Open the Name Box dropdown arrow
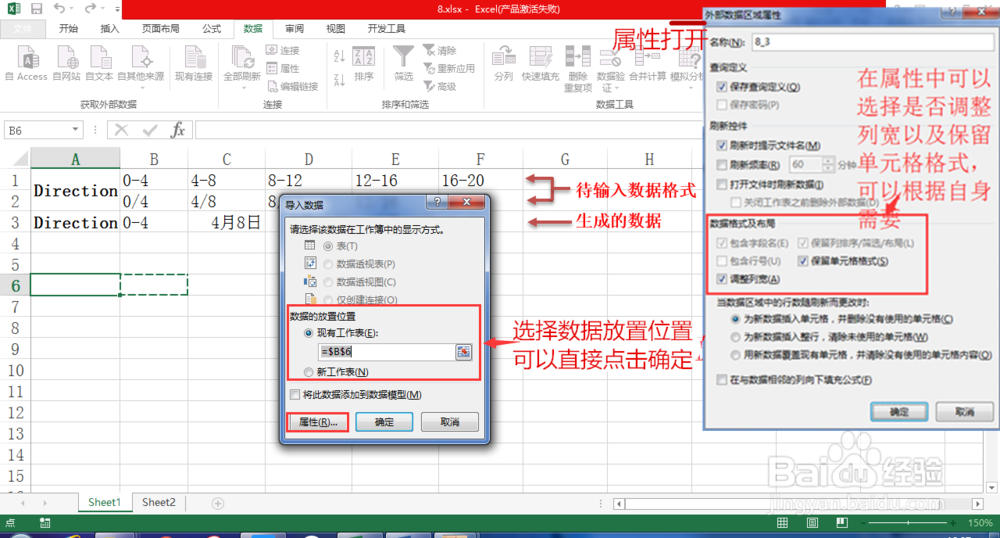This screenshot has height=538, width=1000. 75,130
